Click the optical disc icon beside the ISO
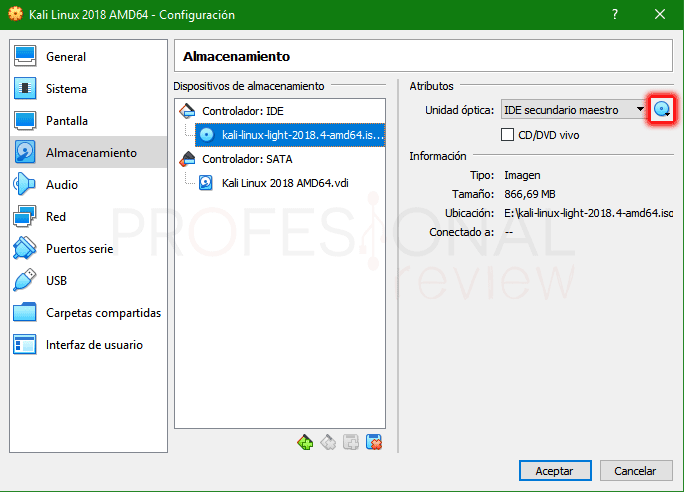684x492 pixels. pos(206,135)
